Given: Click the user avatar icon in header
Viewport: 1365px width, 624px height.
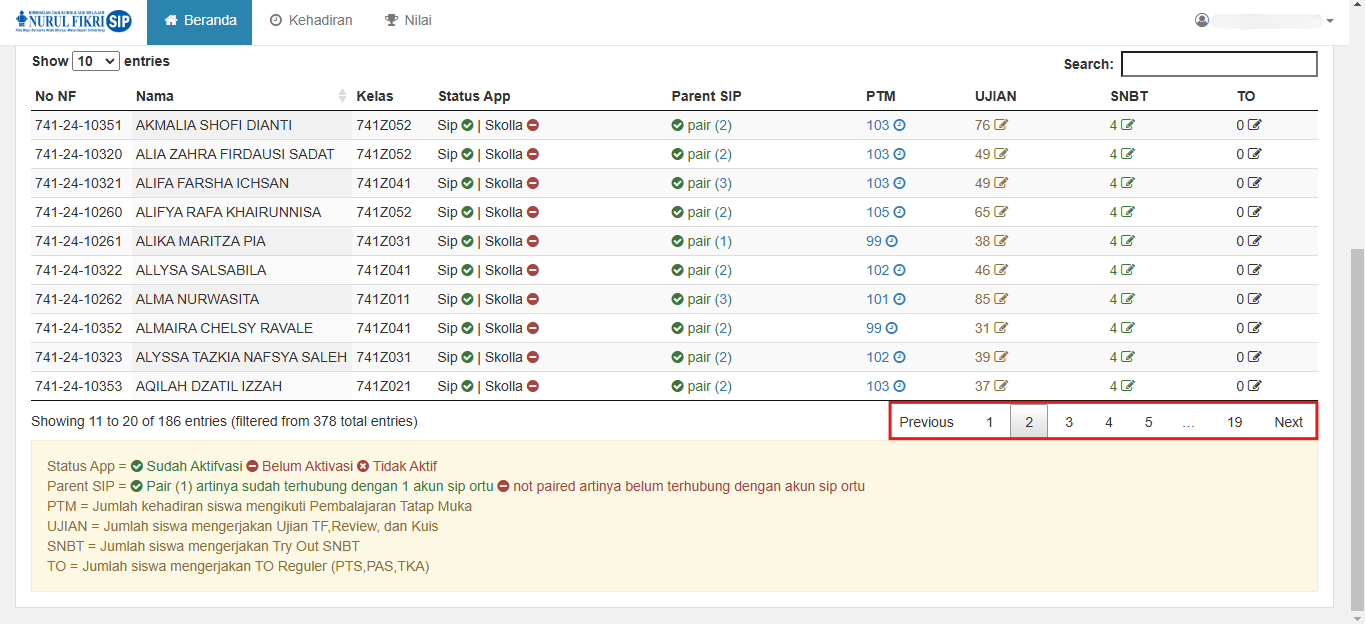Looking at the screenshot, I should coord(1202,21).
